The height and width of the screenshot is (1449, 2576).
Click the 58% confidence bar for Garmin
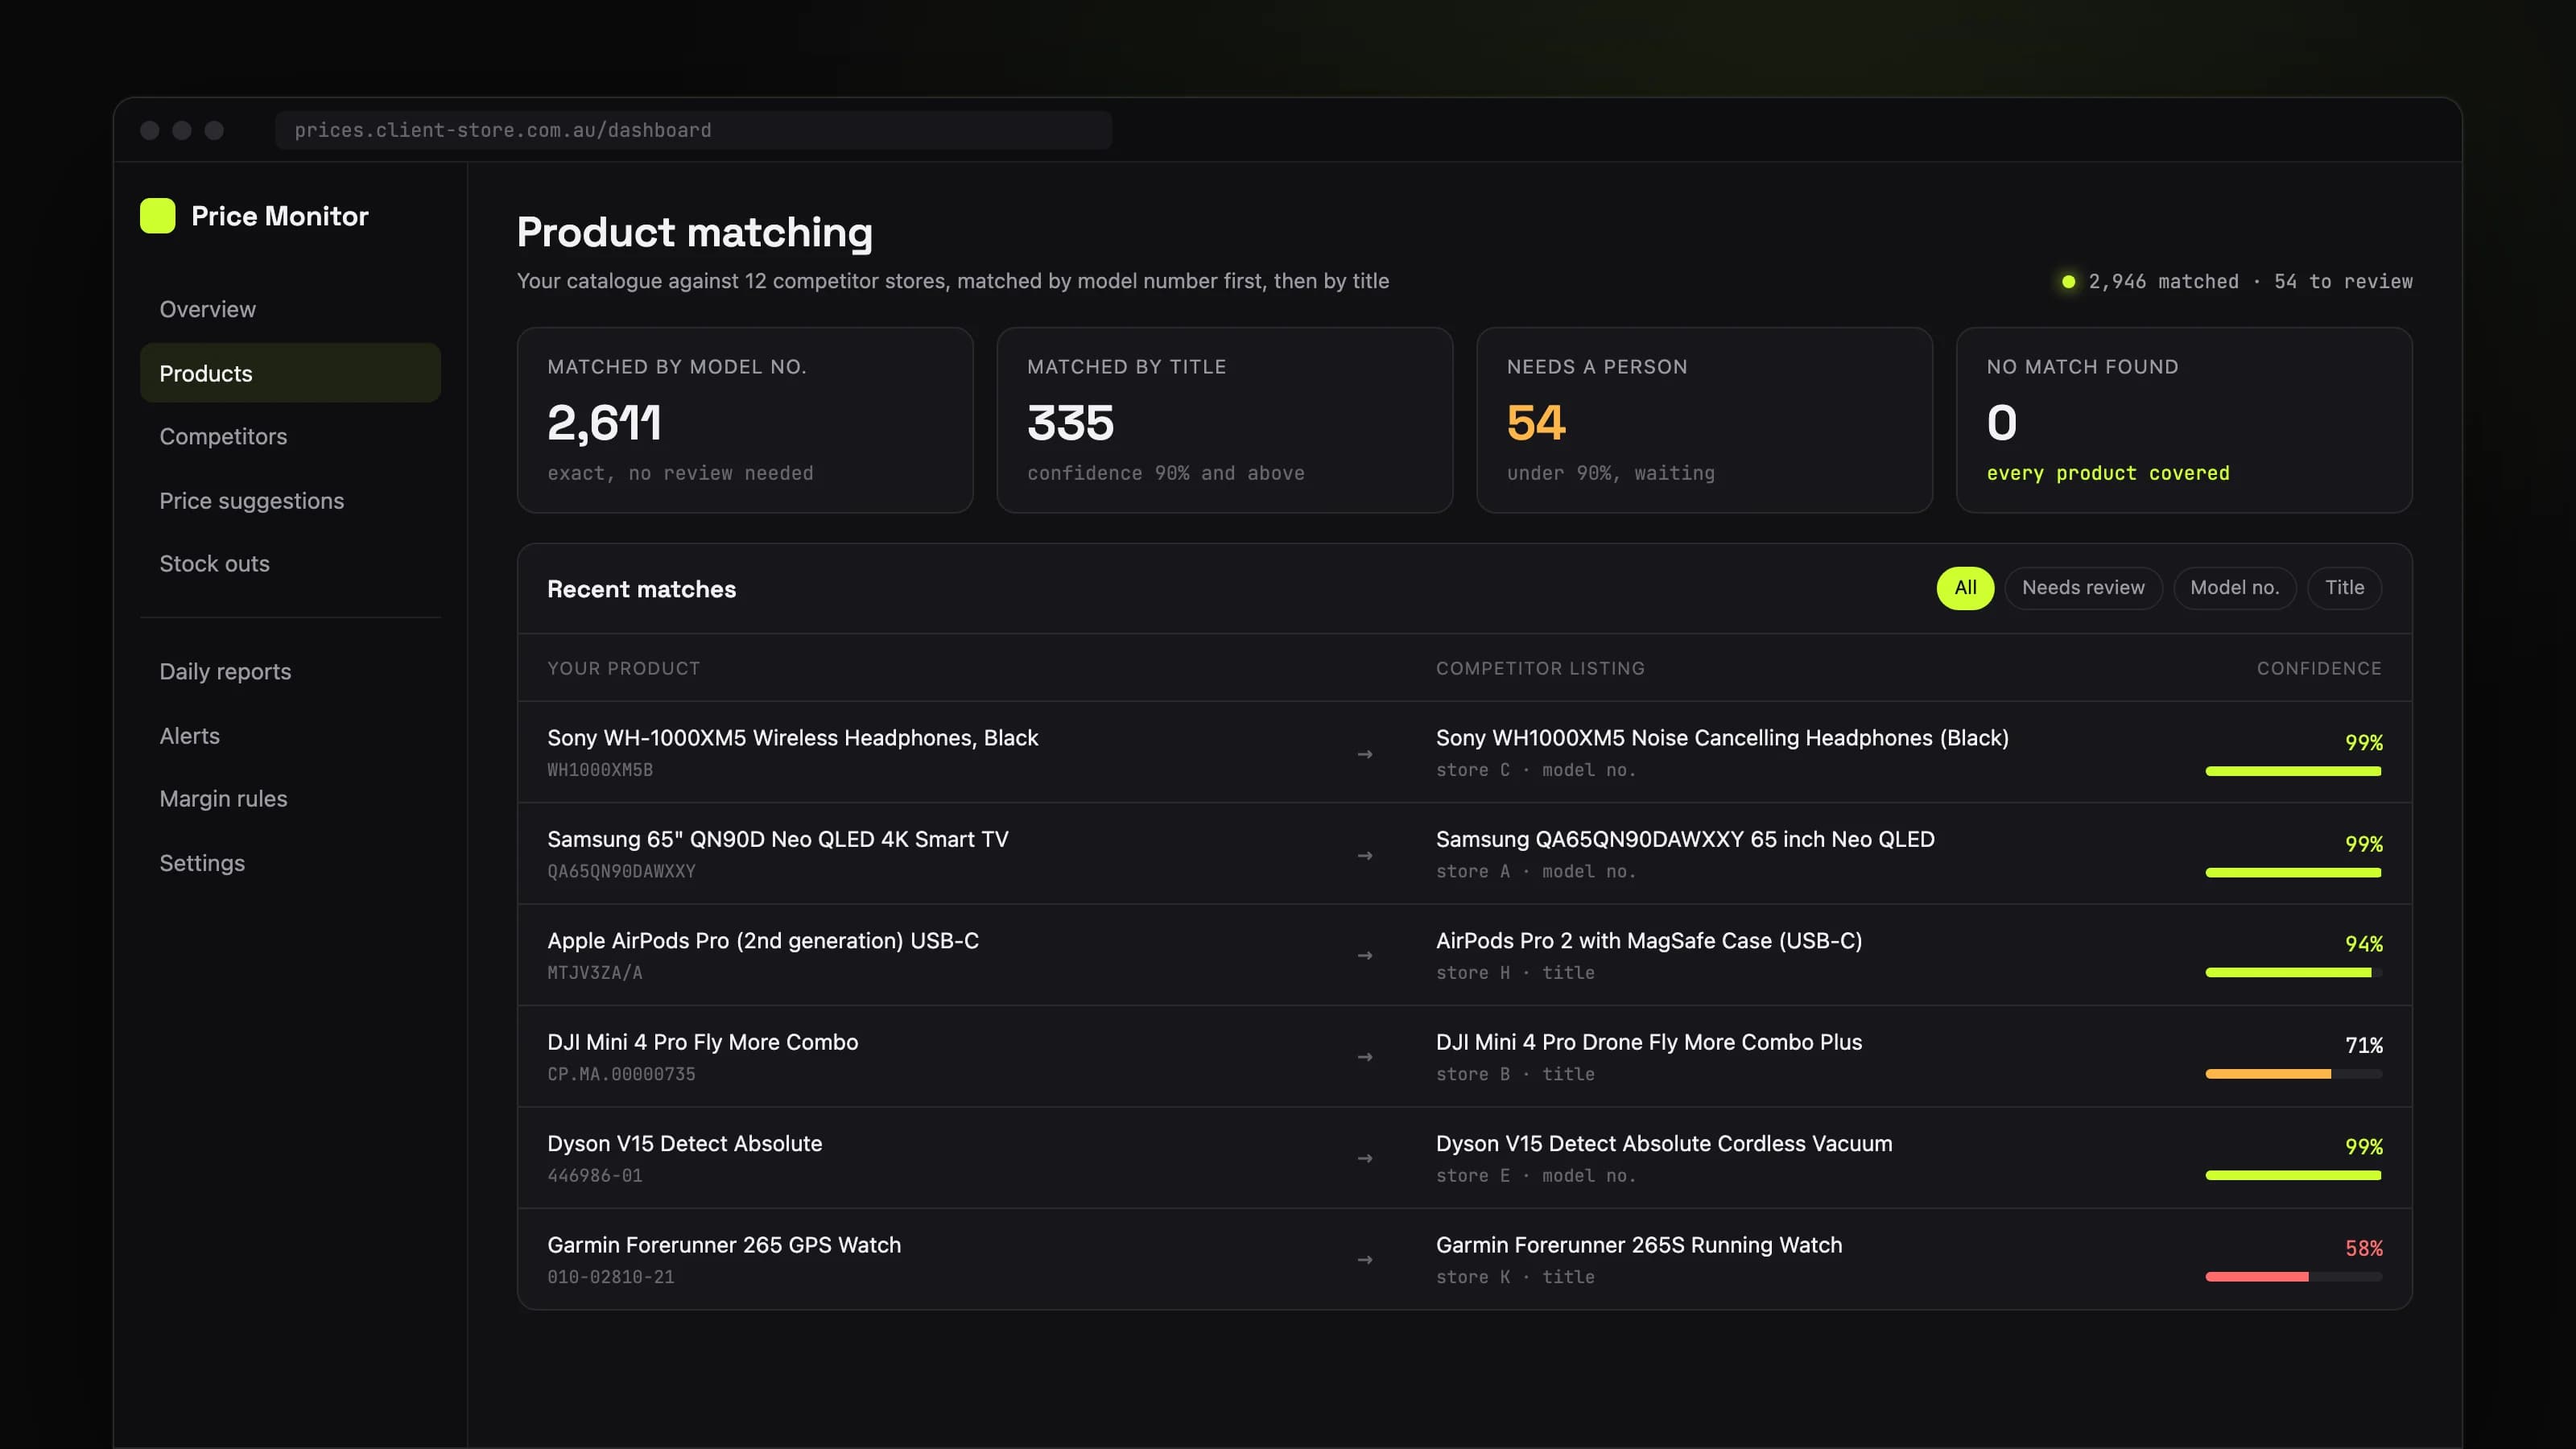[2293, 1277]
